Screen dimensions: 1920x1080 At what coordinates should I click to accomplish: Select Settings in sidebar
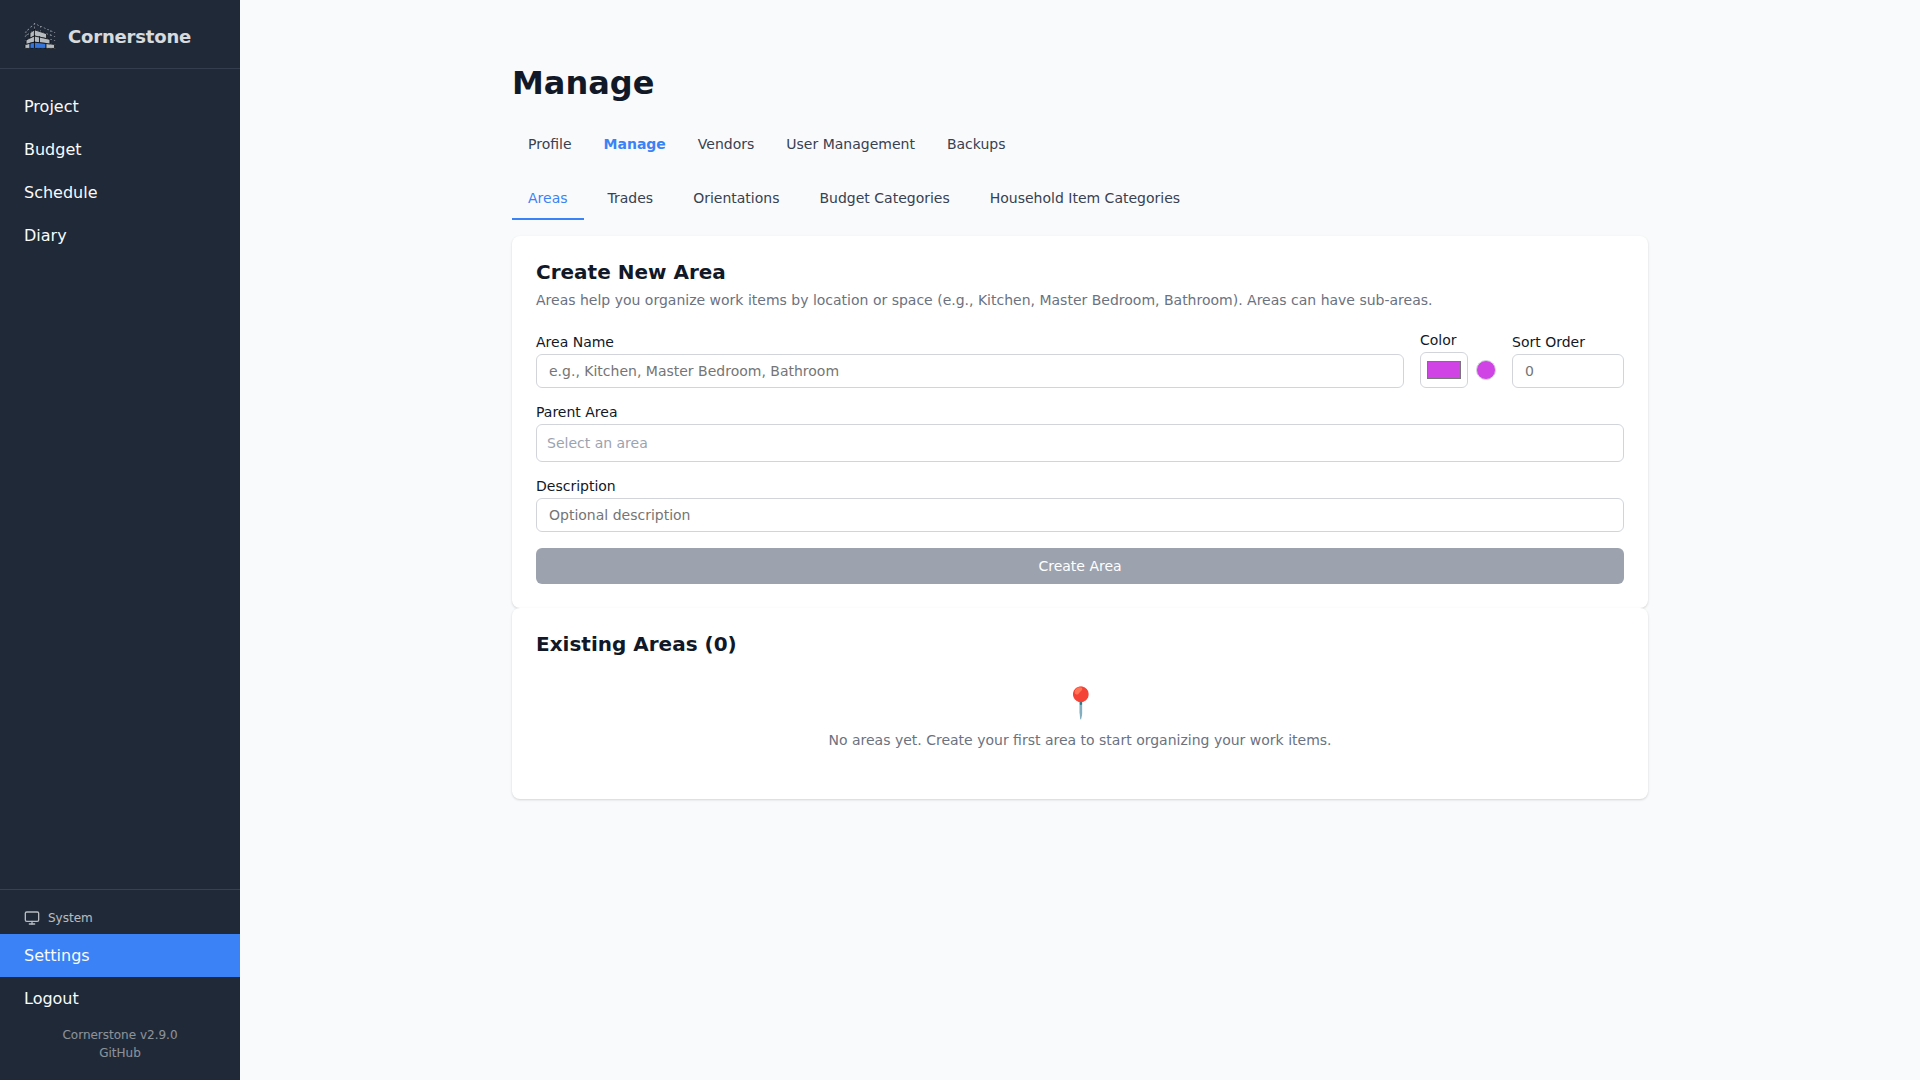[120, 956]
